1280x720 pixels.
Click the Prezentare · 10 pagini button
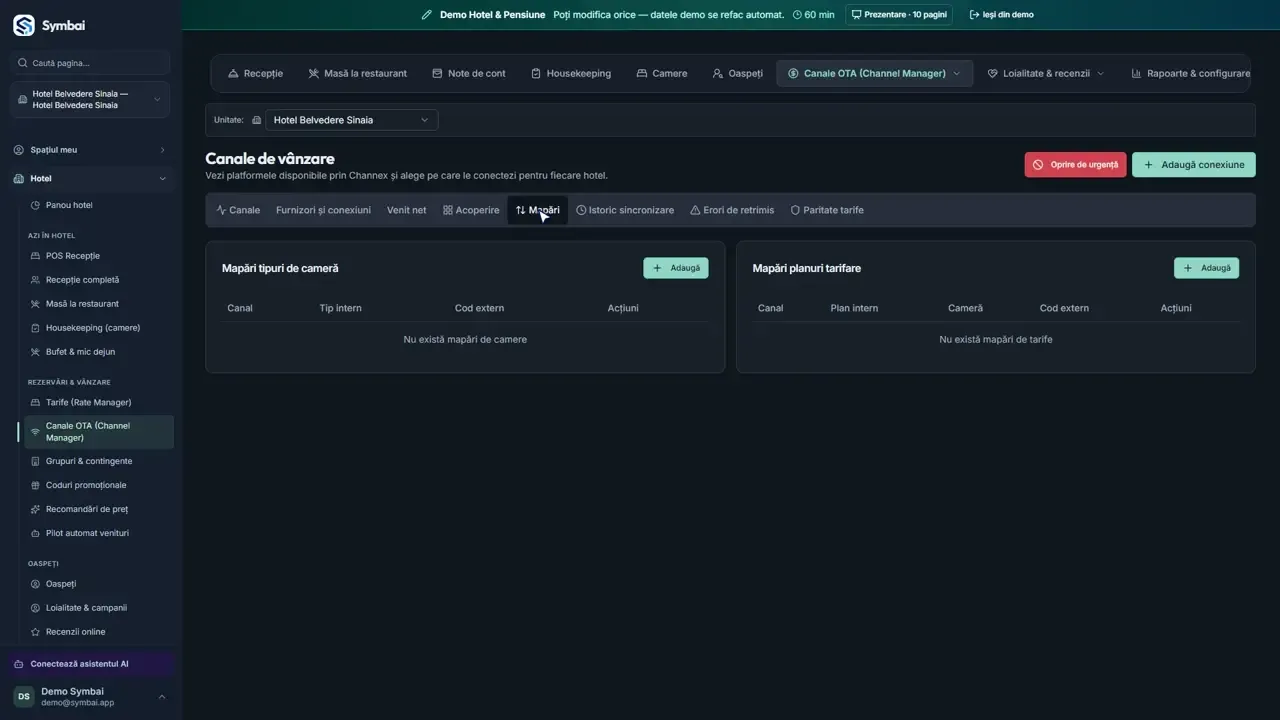(x=899, y=15)
